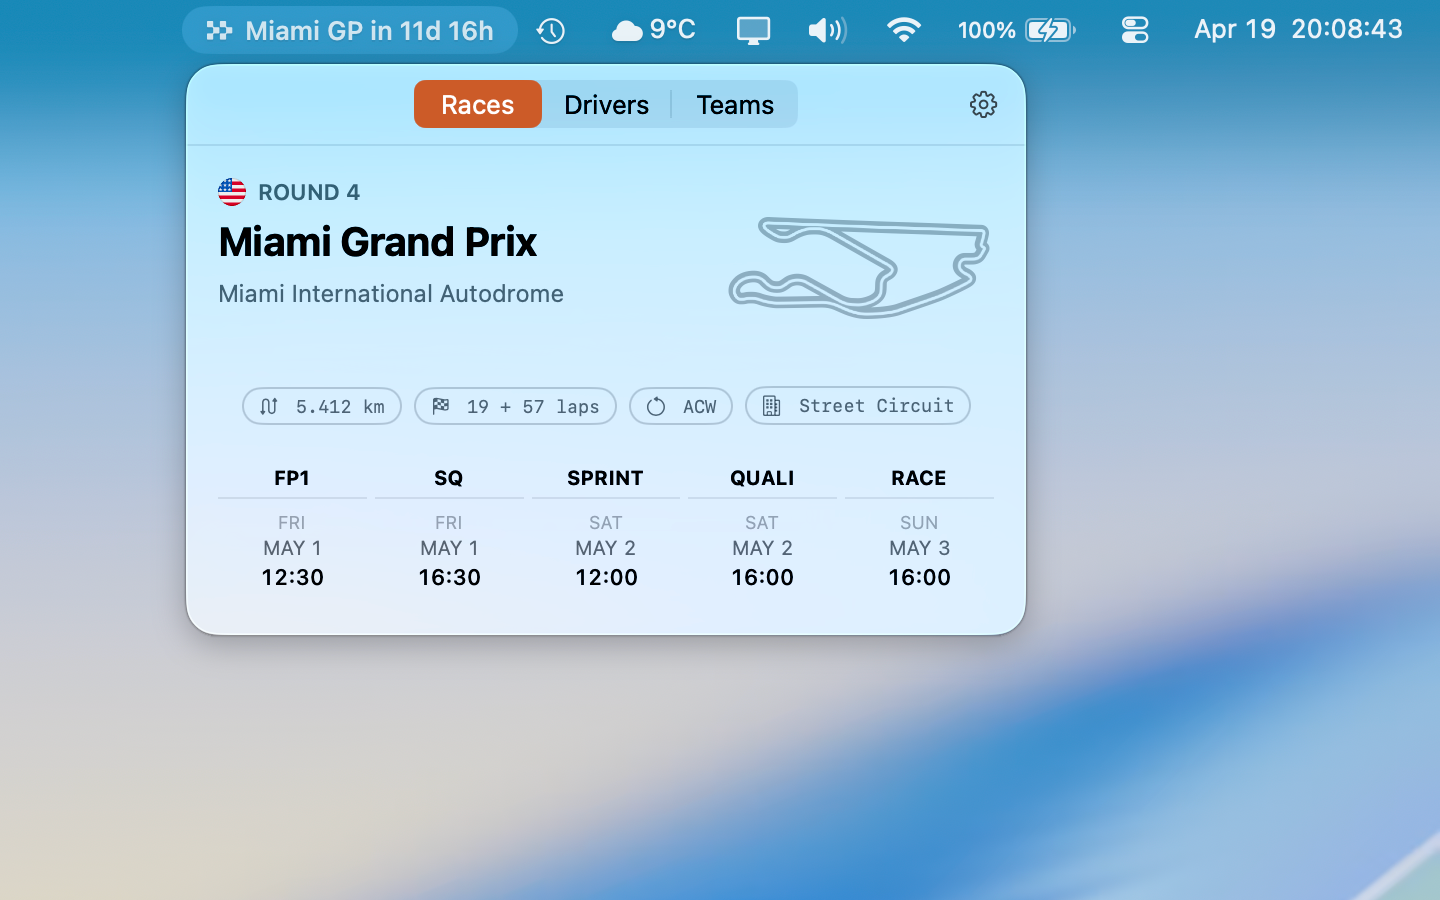Click the battery 100% status icon

[1016, 30]
